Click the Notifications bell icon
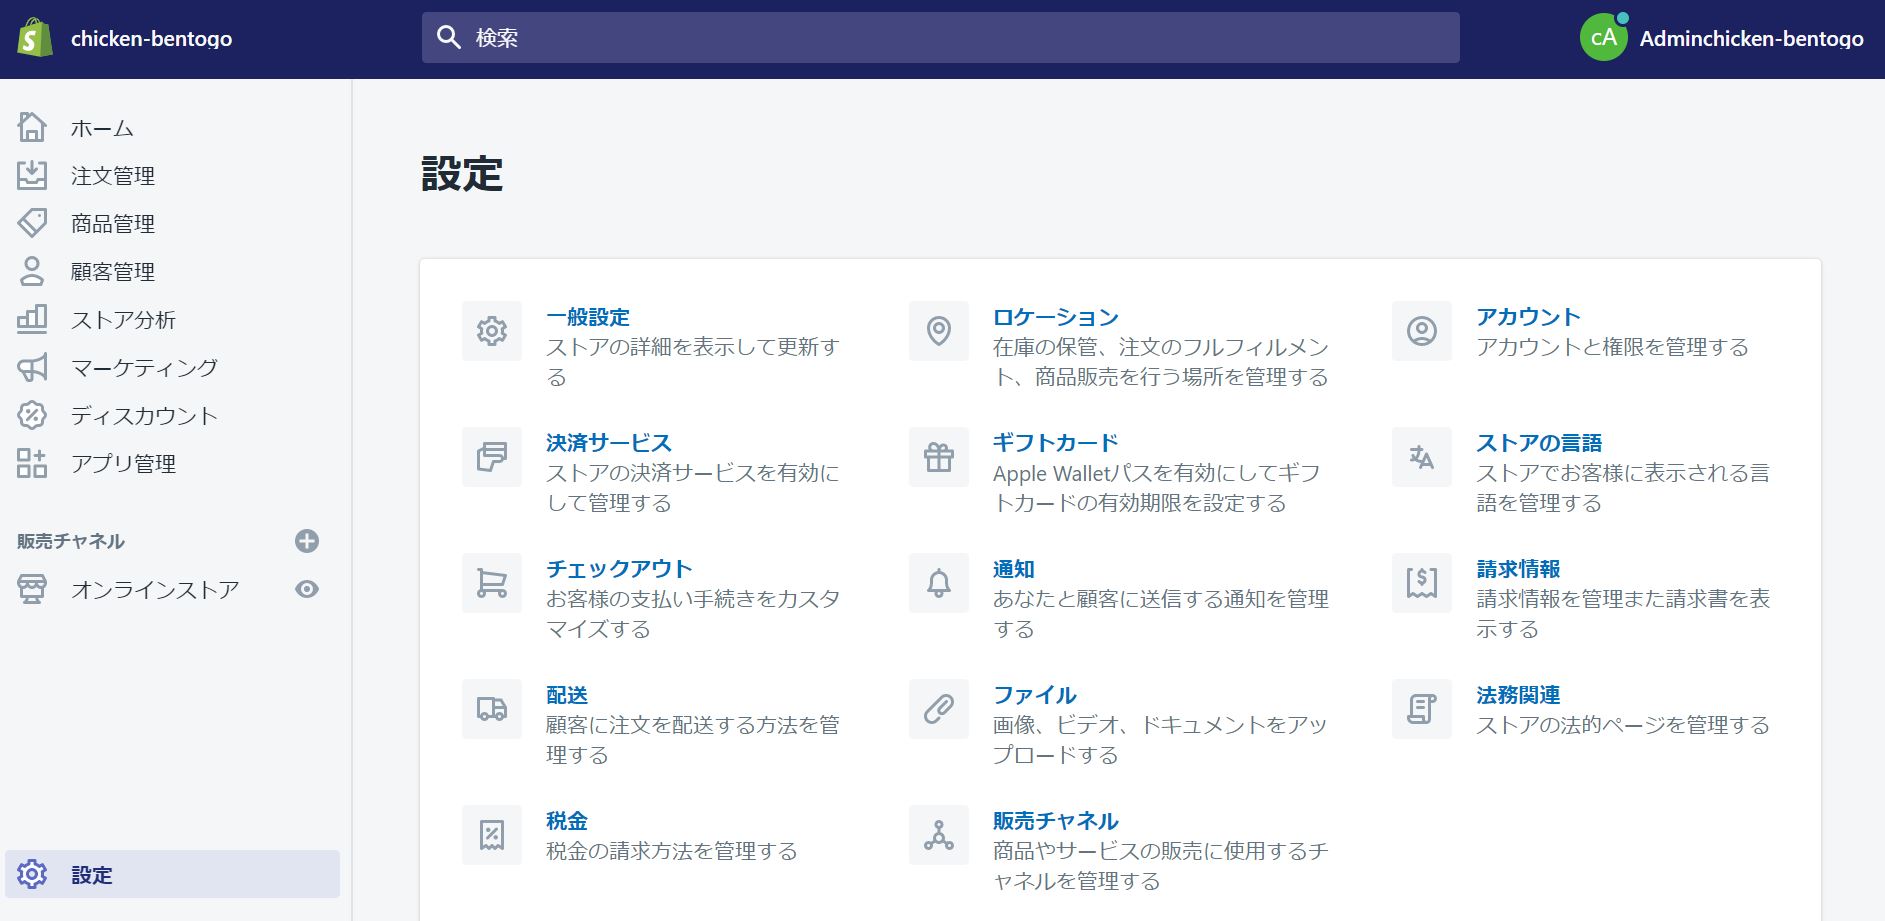 coord(938,583)
